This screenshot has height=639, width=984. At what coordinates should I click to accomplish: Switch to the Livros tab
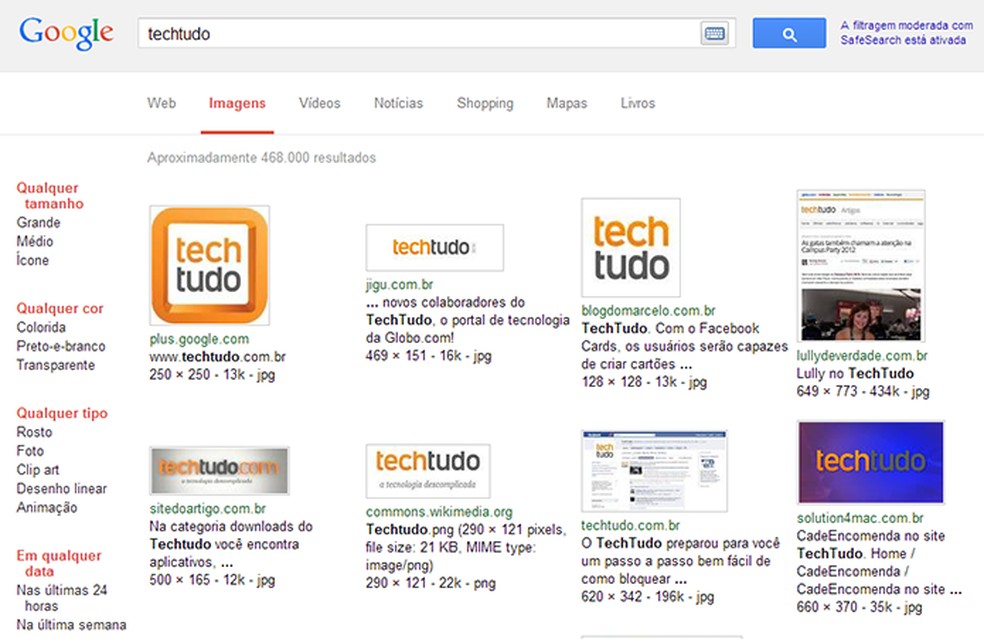coord(637,102)
